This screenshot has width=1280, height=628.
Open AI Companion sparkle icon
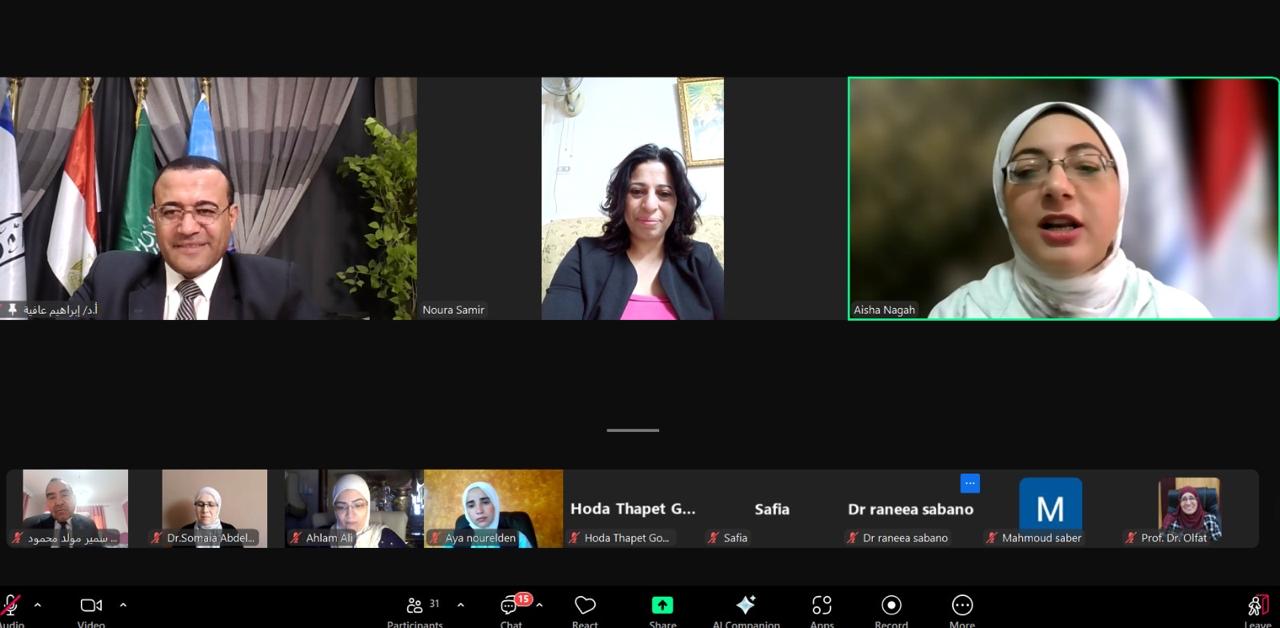[745, 606]
